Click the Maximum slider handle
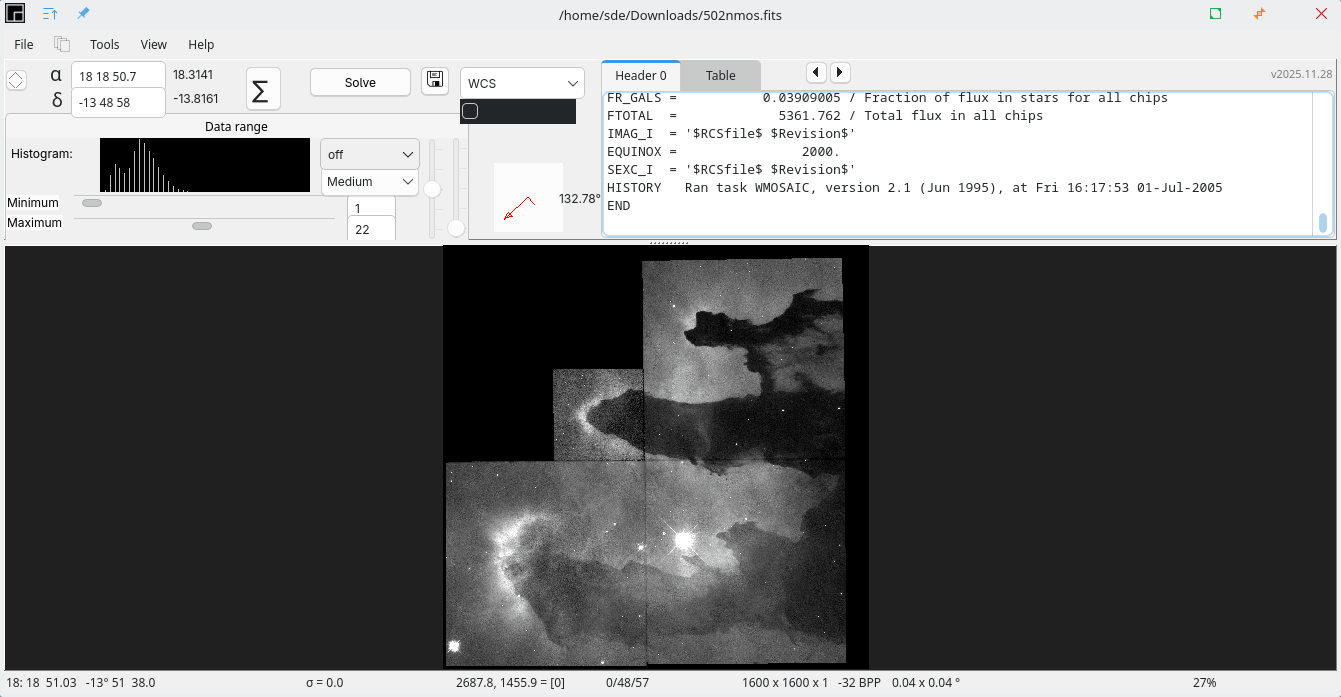Image resolution: width=1341 pixels, height=697 pixels. [x=202, y=226]
